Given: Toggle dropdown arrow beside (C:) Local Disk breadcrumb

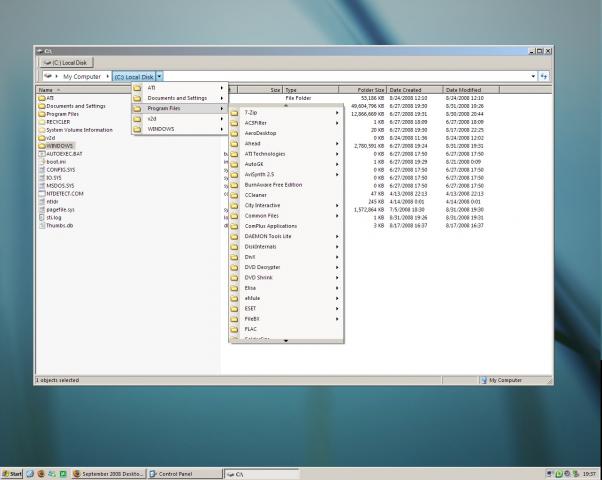Looking at the screenshot, I should [159, 76].
